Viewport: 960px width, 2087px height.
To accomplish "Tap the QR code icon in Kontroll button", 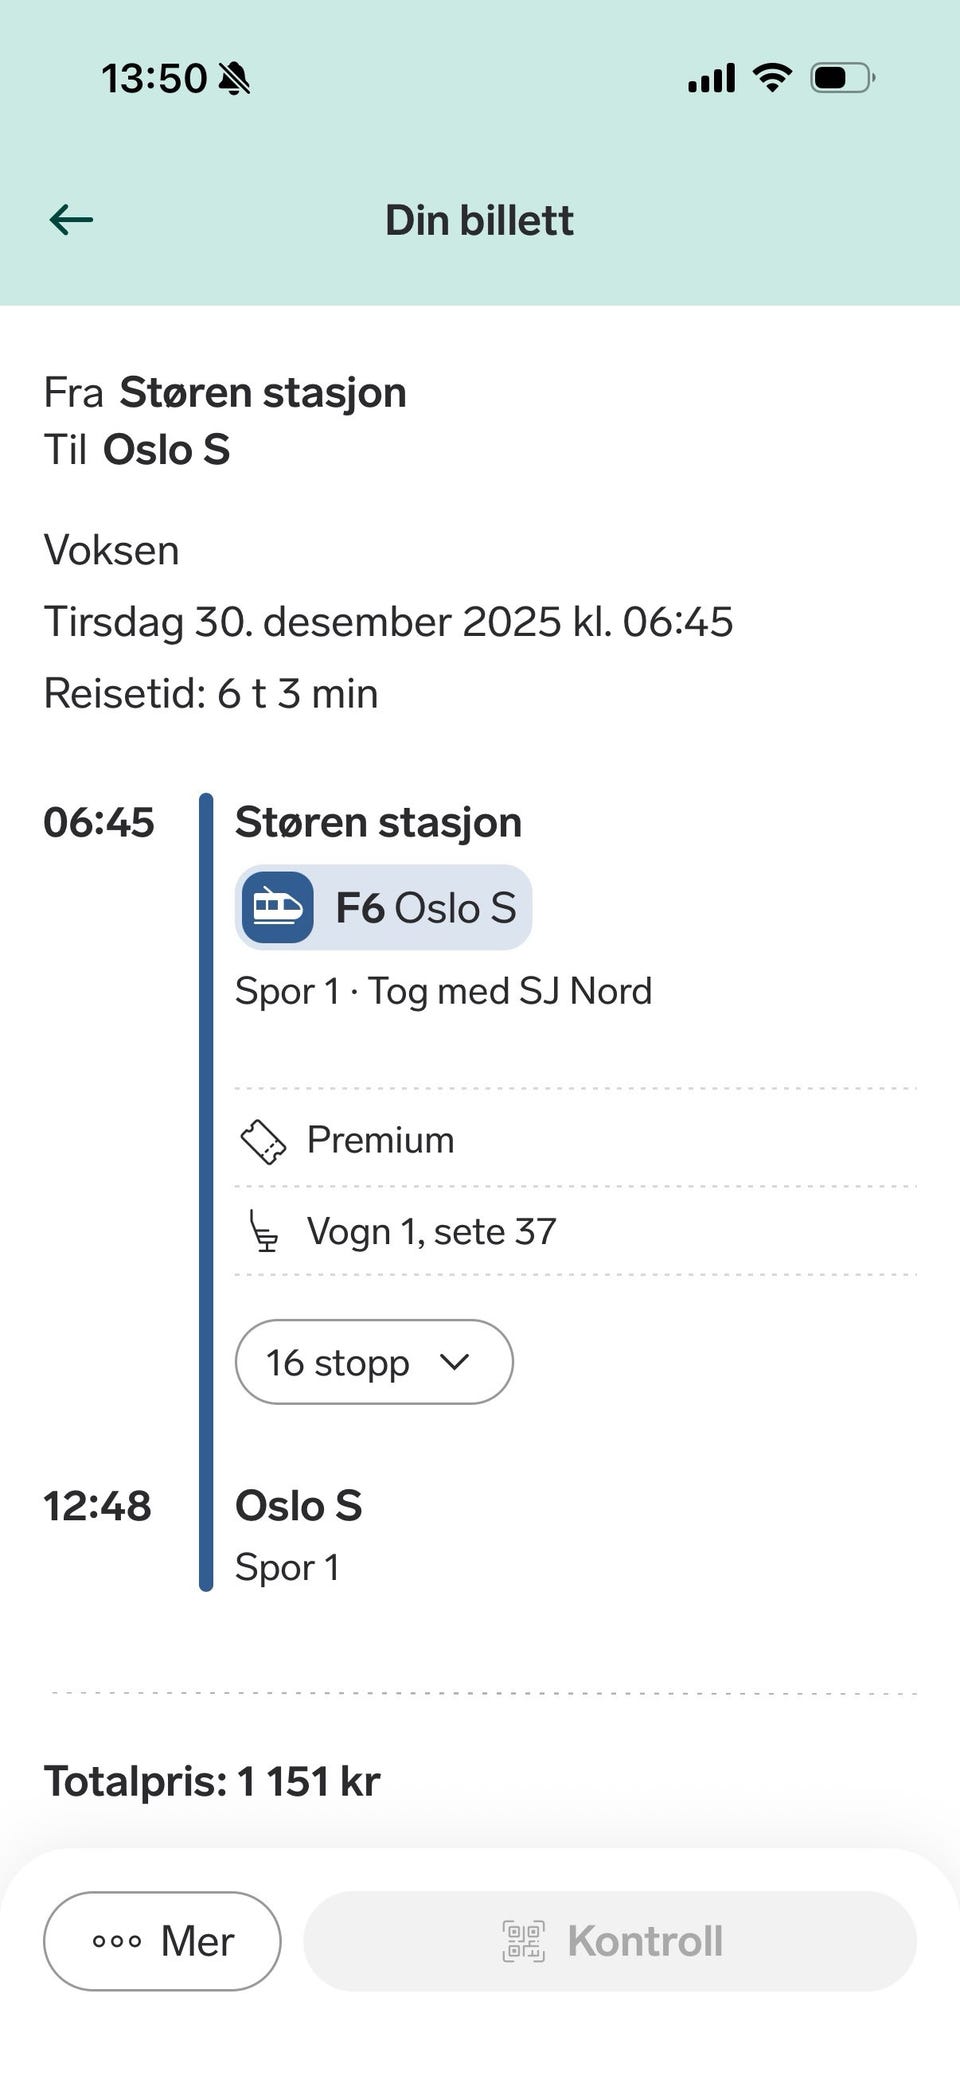I will [x=523, y=1941].
